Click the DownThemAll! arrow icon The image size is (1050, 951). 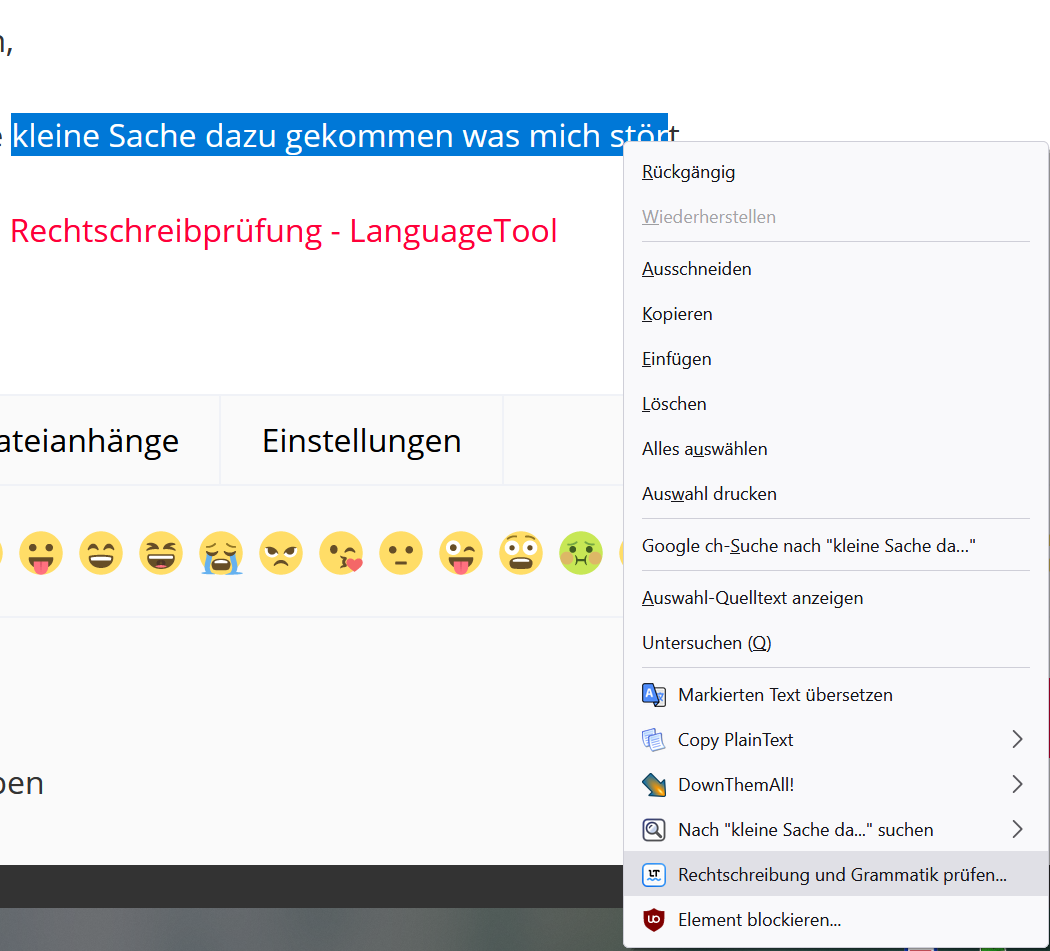coord(654,784)
